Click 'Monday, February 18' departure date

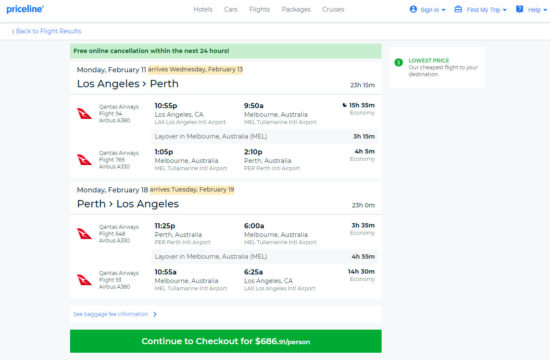pyautogui.click(x=112, y=190)
